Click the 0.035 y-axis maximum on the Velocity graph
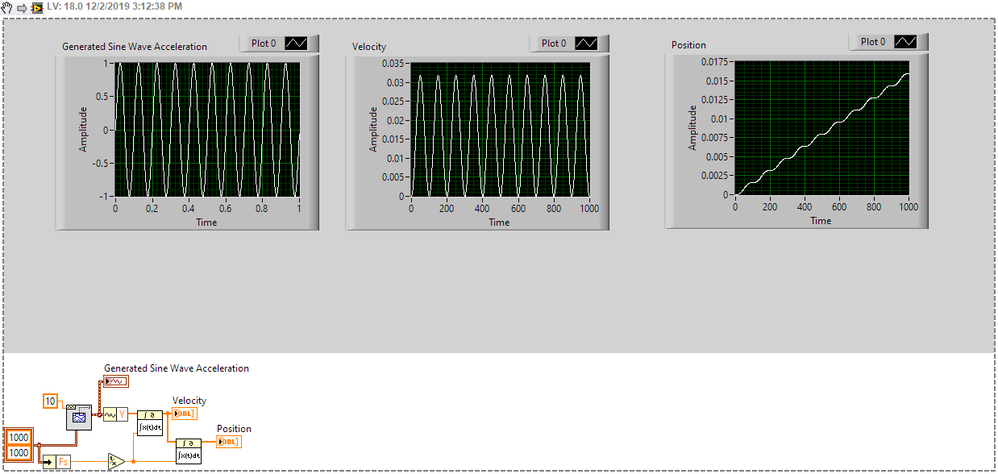 coord(393,63)
